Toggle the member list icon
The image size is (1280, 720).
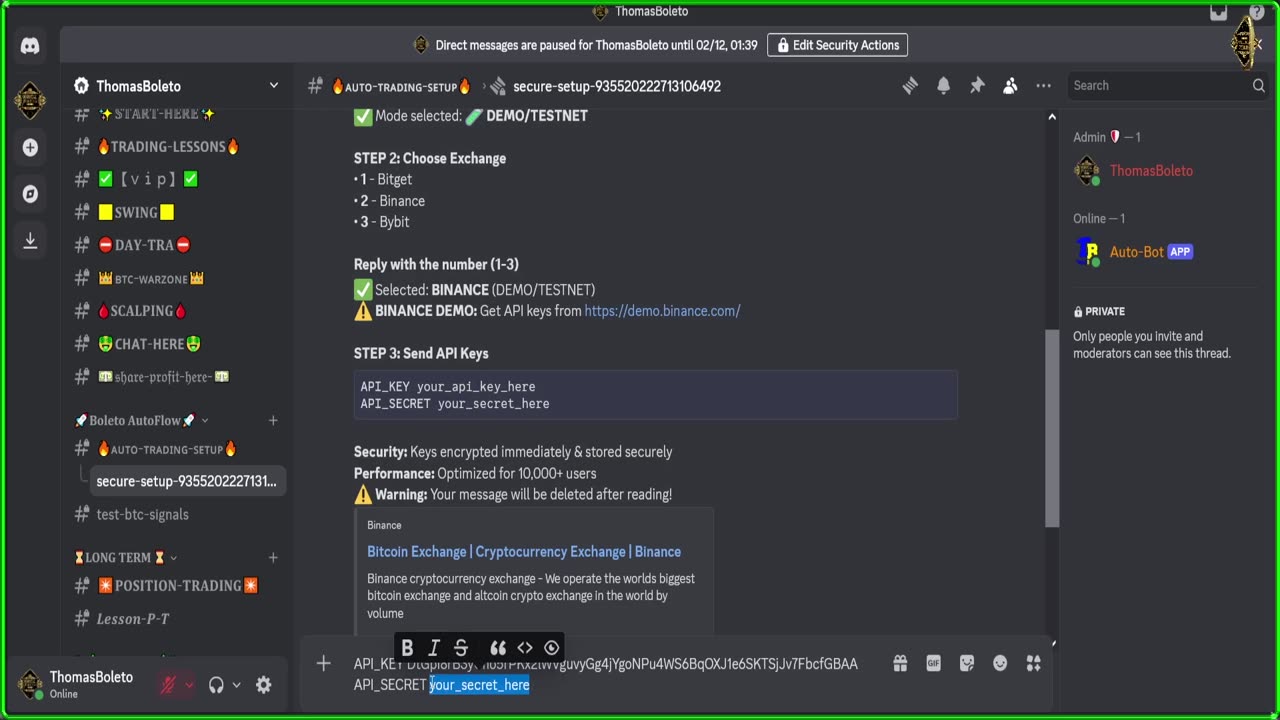[1010, 86]
